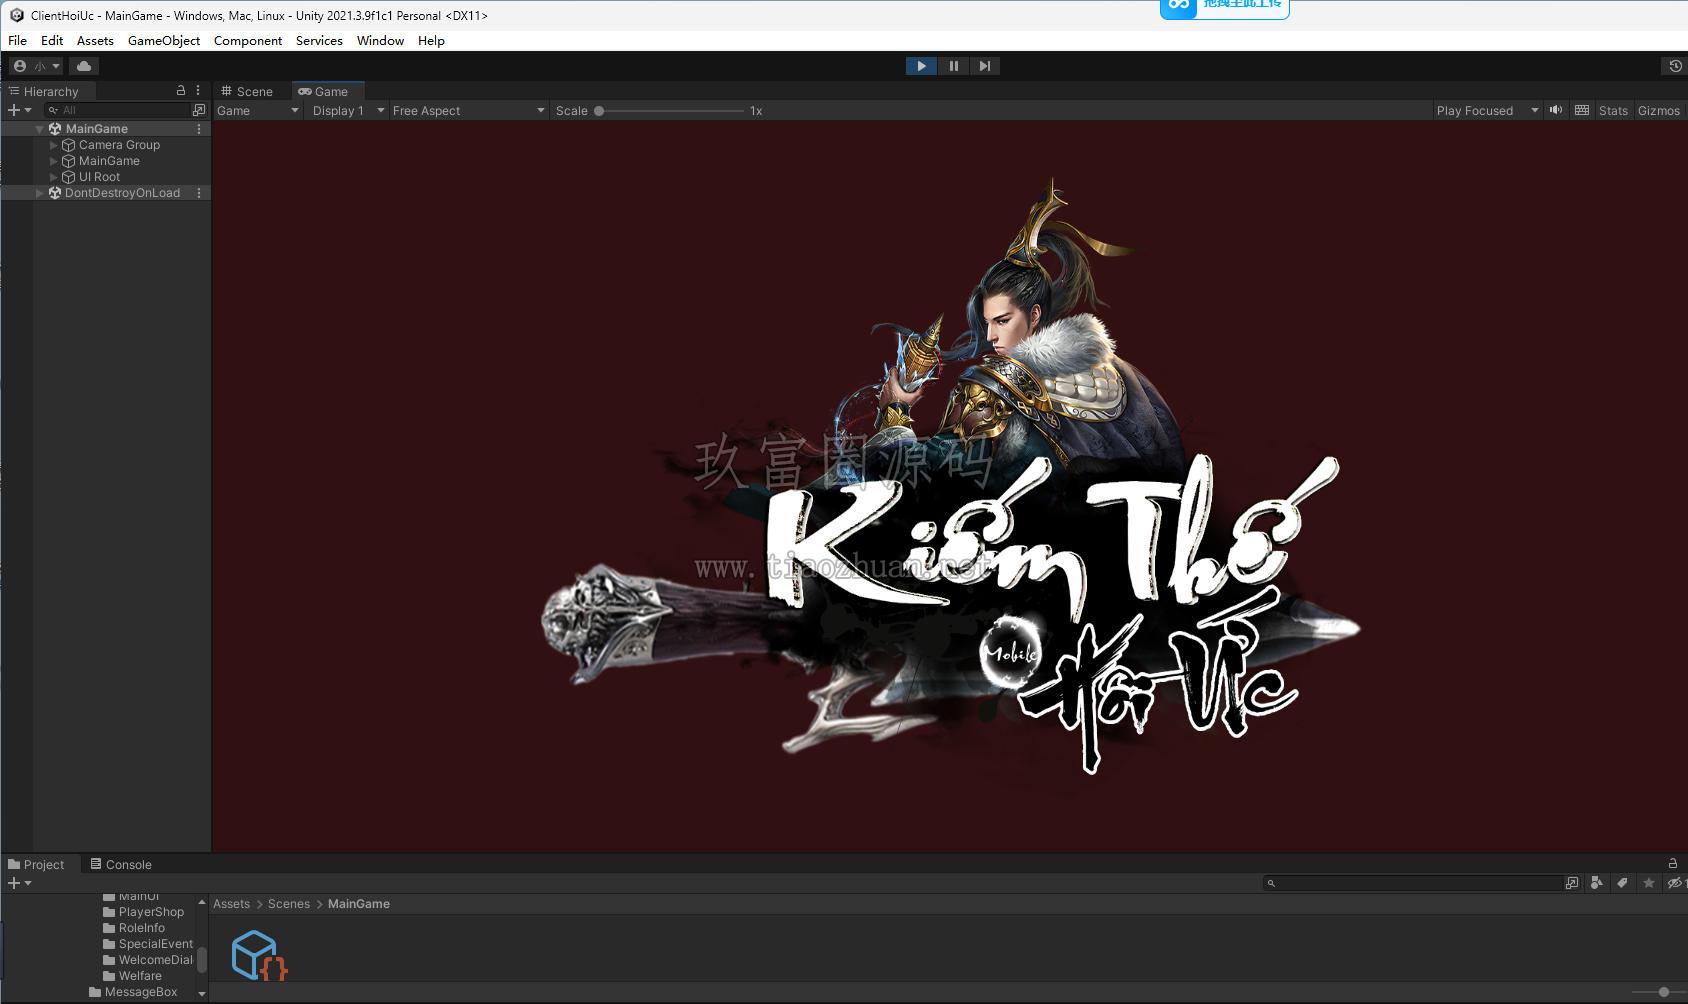The height and width of the screenshot is (1004, 1688).
Task: Click the Favorites star icon
Action: tap(1649, 883)
